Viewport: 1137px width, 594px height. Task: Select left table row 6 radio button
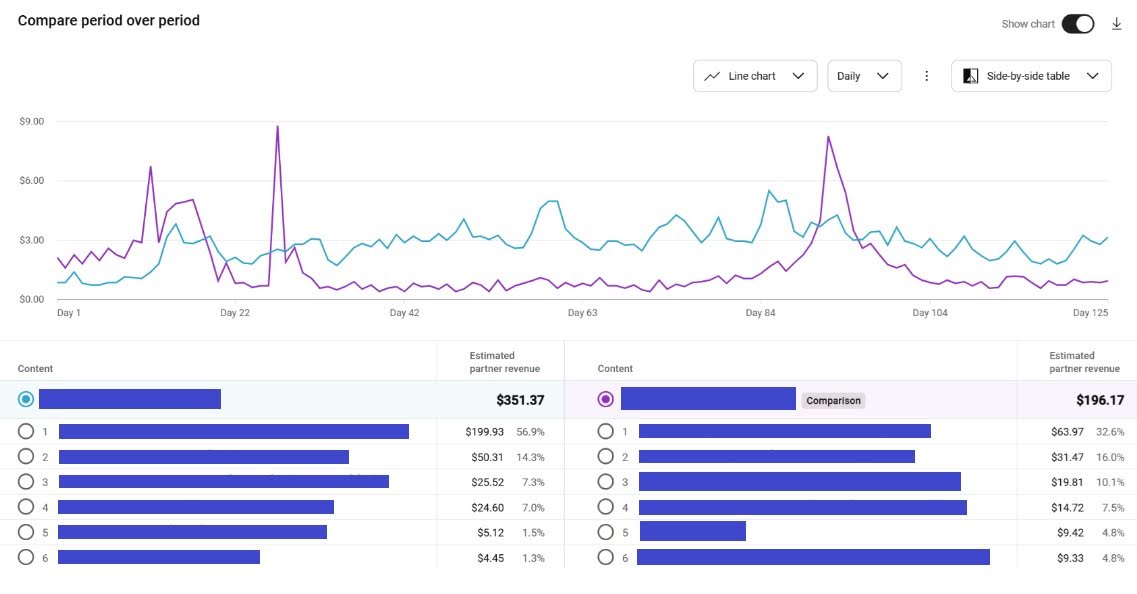point(26,557)
